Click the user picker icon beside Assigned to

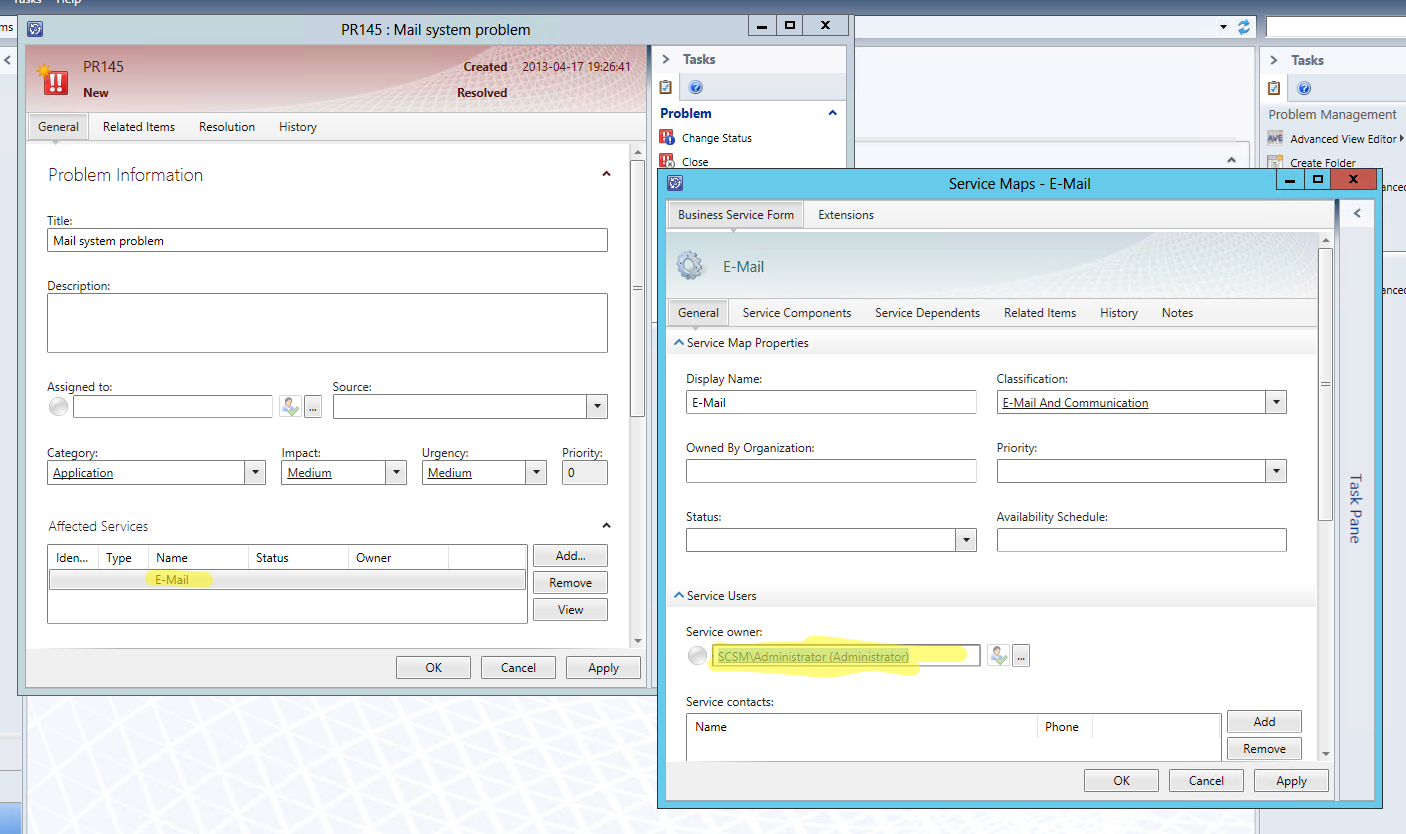(290, 406)
